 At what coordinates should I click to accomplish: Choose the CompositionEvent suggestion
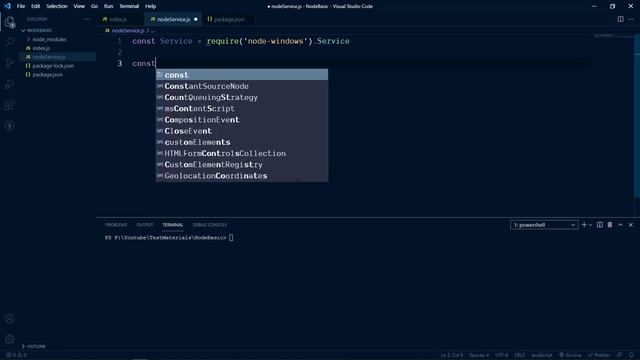tap(242, 120)
